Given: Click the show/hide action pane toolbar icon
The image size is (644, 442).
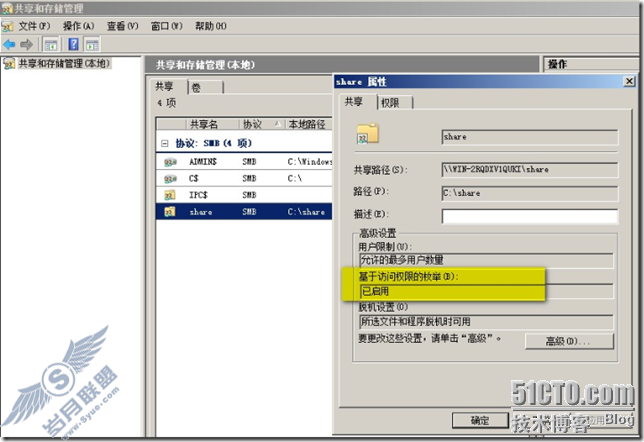Looking at the screenshot, I should point(92,44).
